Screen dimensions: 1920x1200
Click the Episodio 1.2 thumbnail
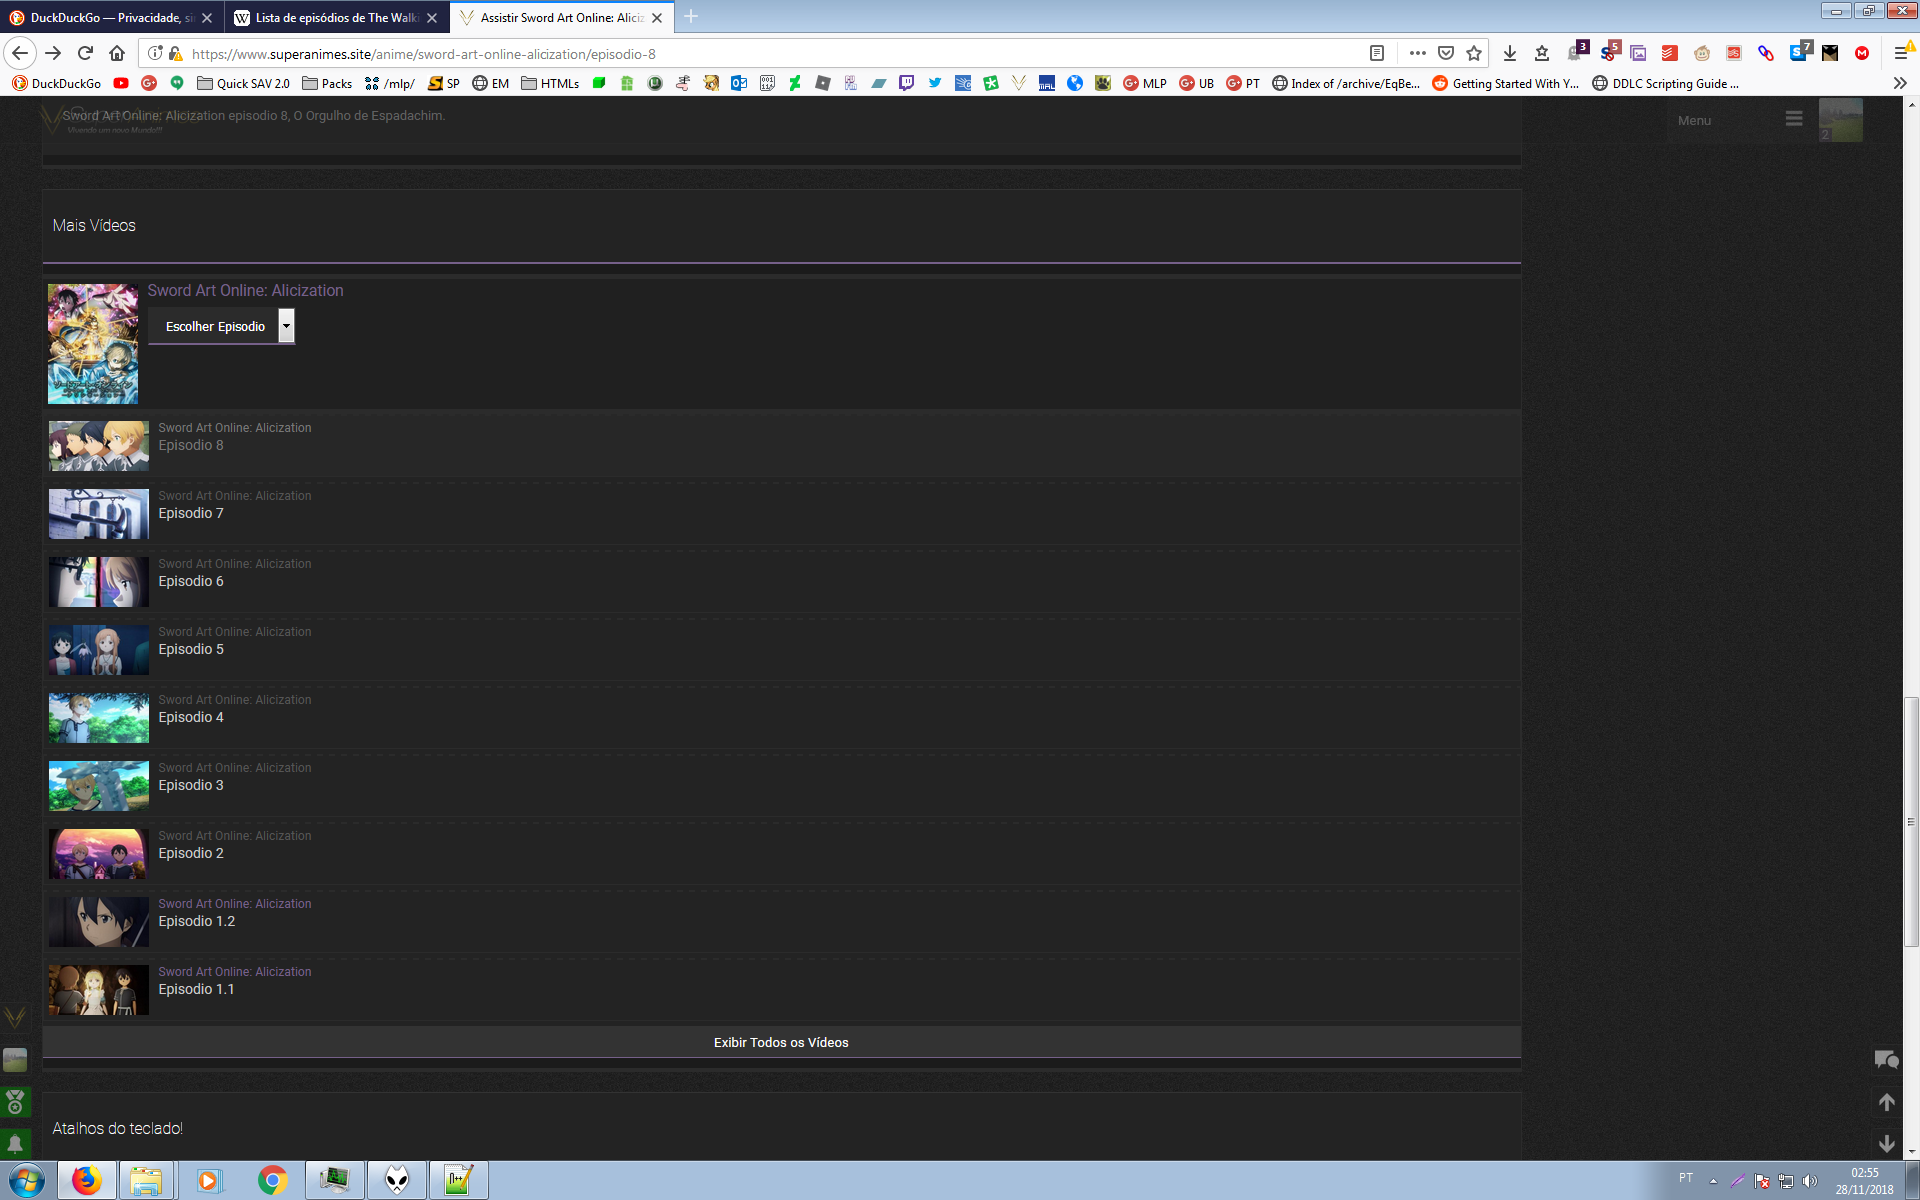coord(99,921)
